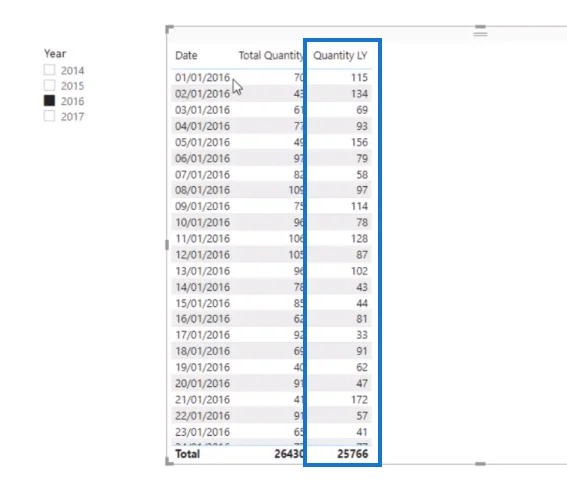The image size is (567, 481).
Task: Click the visual drag handle grip icon
Action: point(481,34)
